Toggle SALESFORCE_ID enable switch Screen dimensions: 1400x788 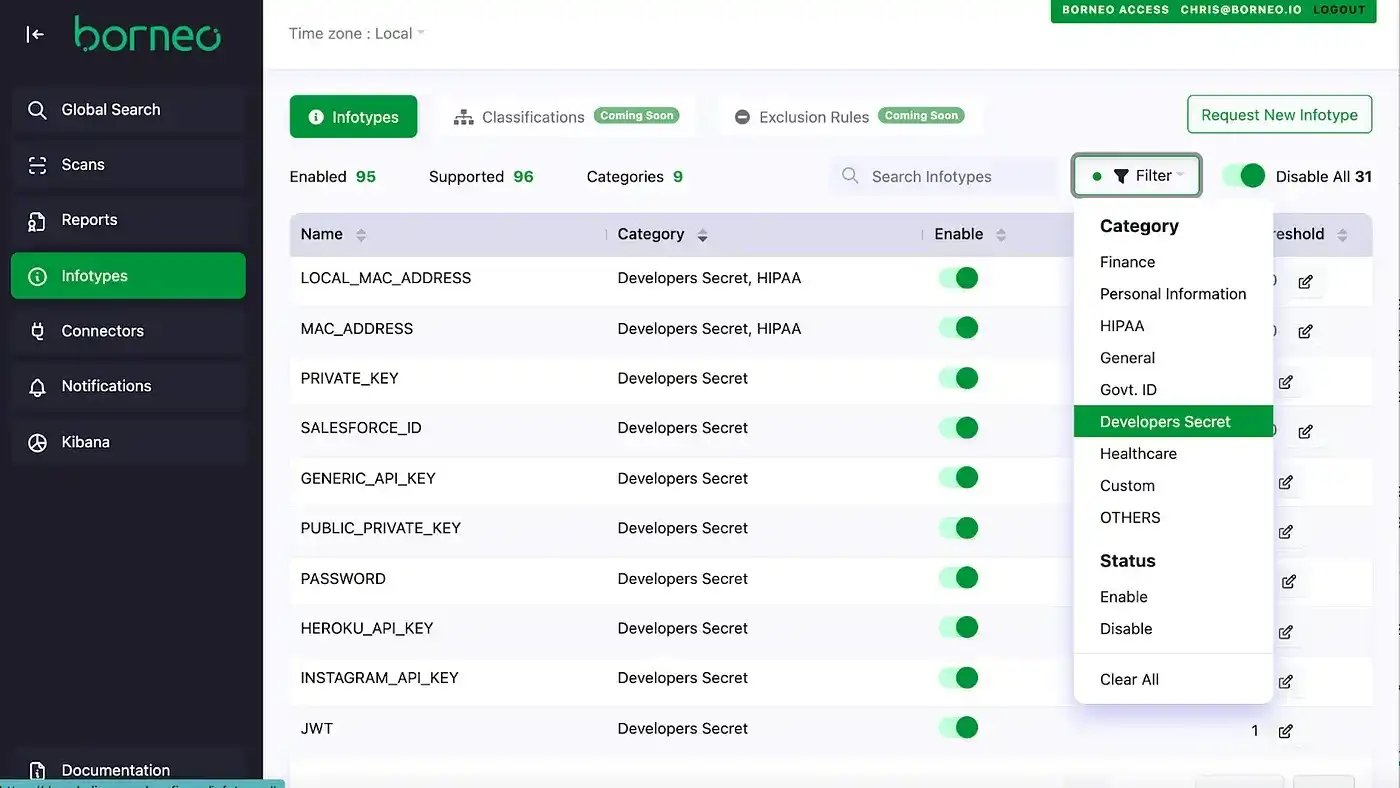pos(958,428)
